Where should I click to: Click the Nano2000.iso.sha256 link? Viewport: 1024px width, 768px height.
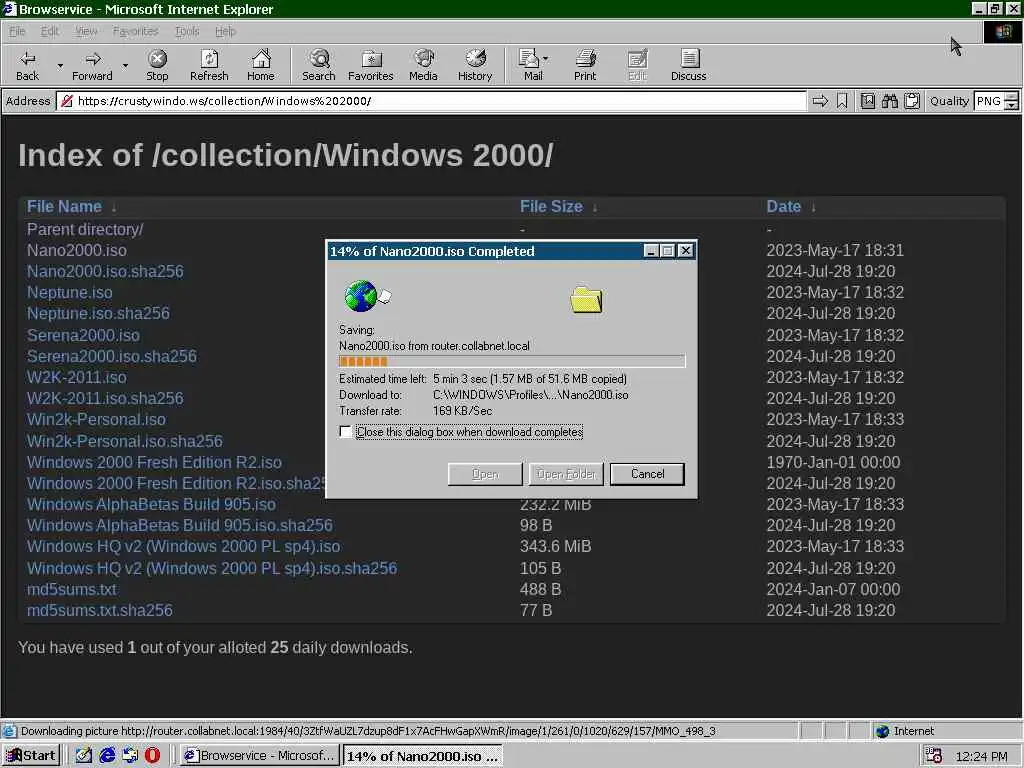105,271
